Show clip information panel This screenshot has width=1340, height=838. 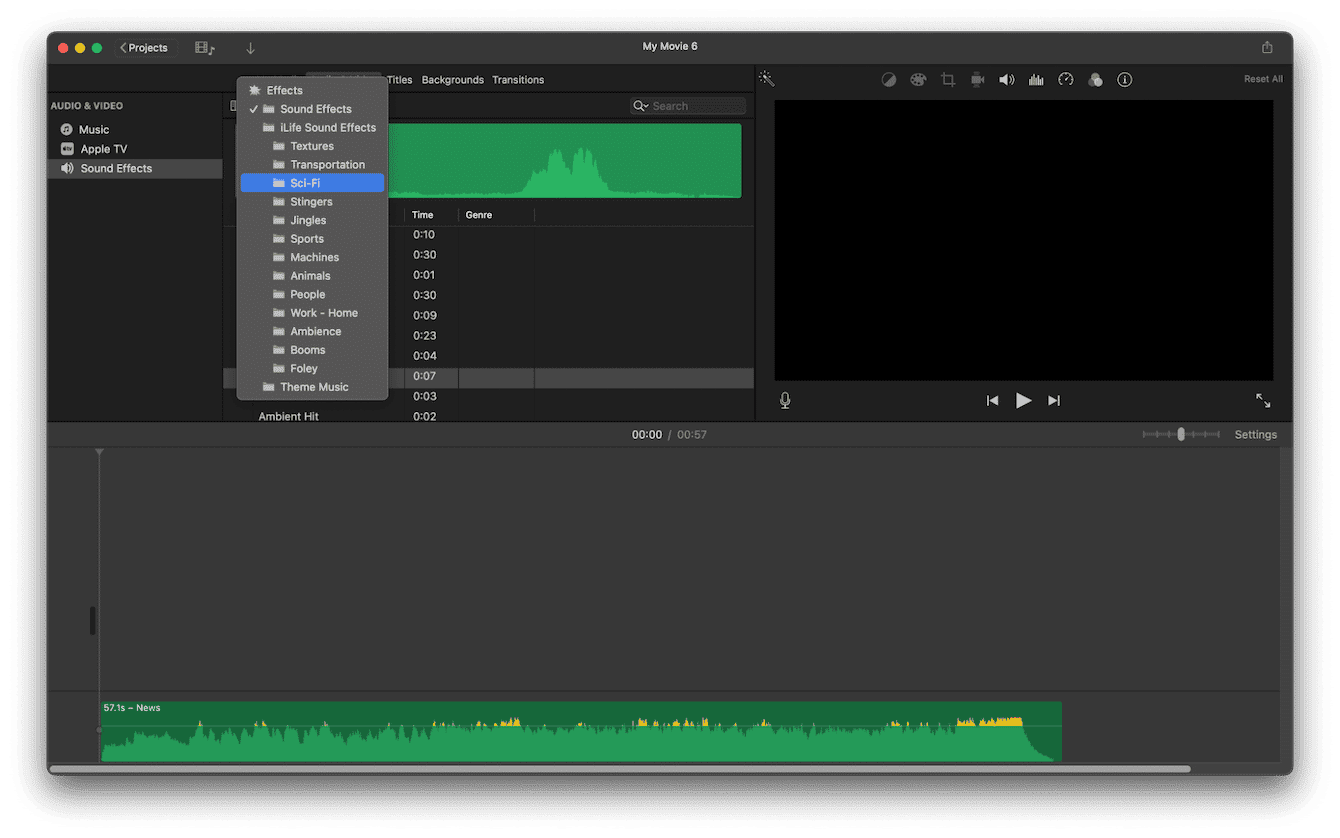pyautogui.click(x=1124, y=79)
